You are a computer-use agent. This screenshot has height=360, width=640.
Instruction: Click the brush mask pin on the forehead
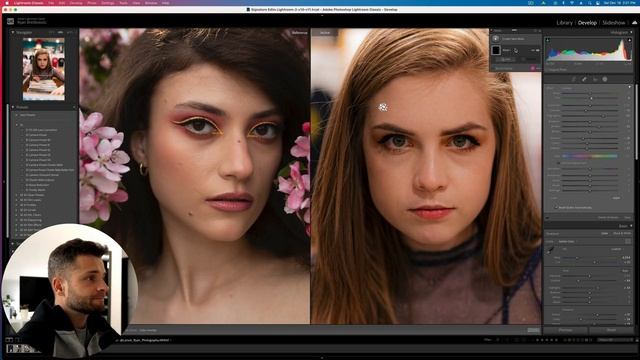tap(382, 107)
